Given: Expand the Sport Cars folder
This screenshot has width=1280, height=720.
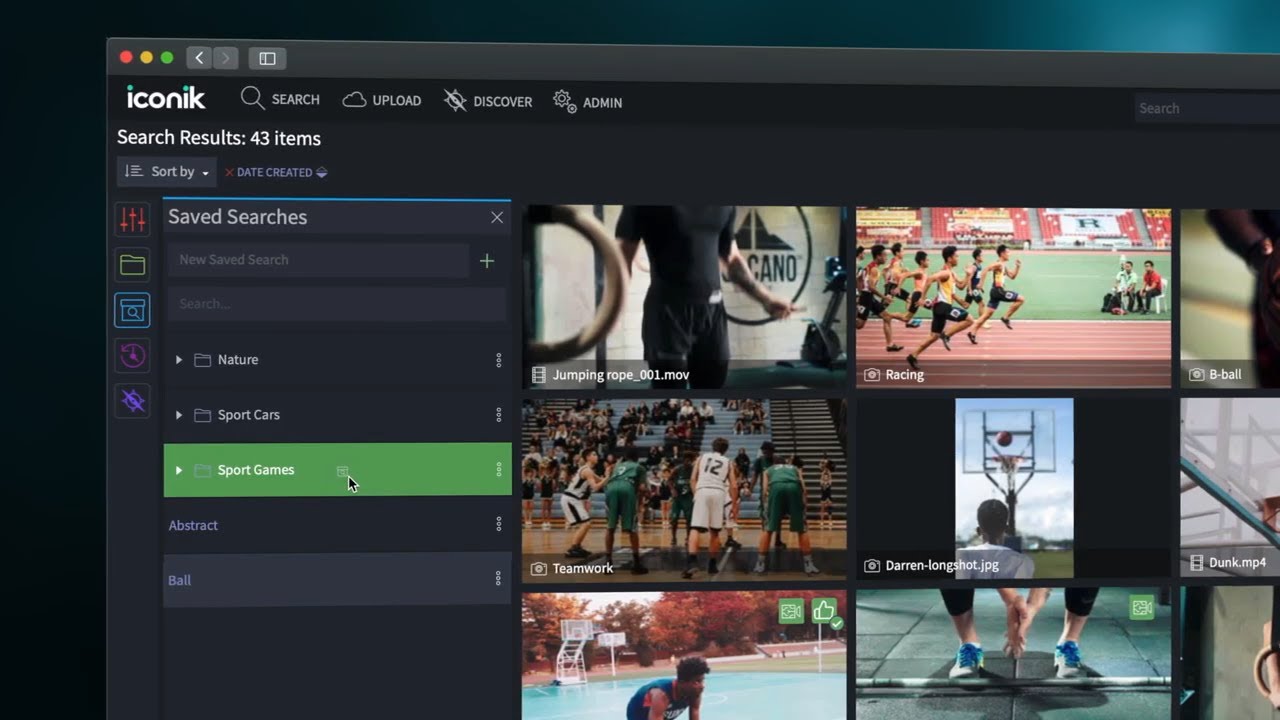Looking at the screenshot, I should (x=179, y=415).
